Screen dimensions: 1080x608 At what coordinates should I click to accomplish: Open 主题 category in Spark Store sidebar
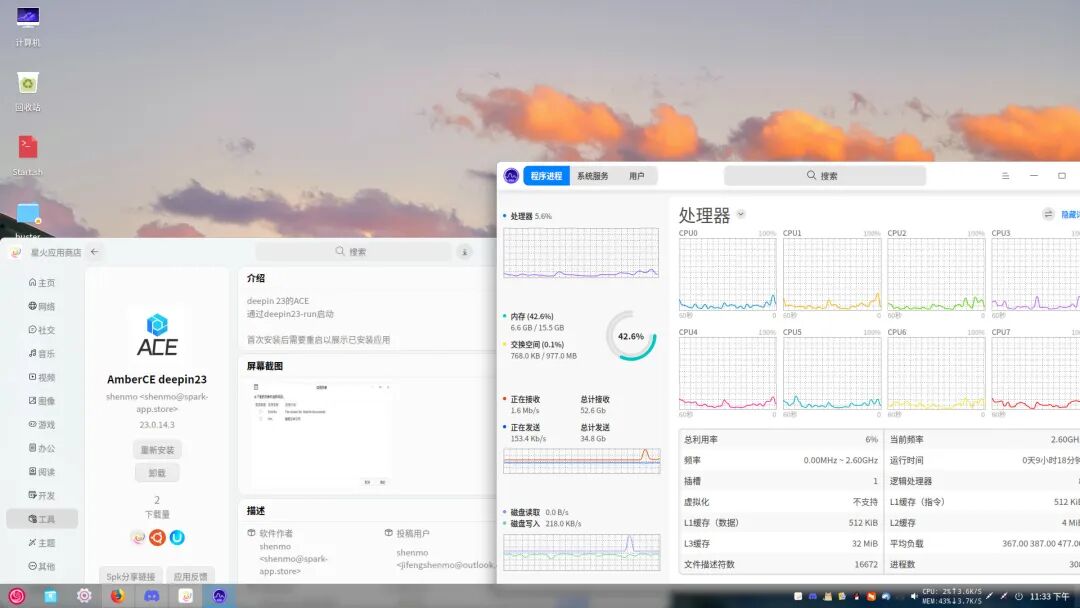(41, 543)
